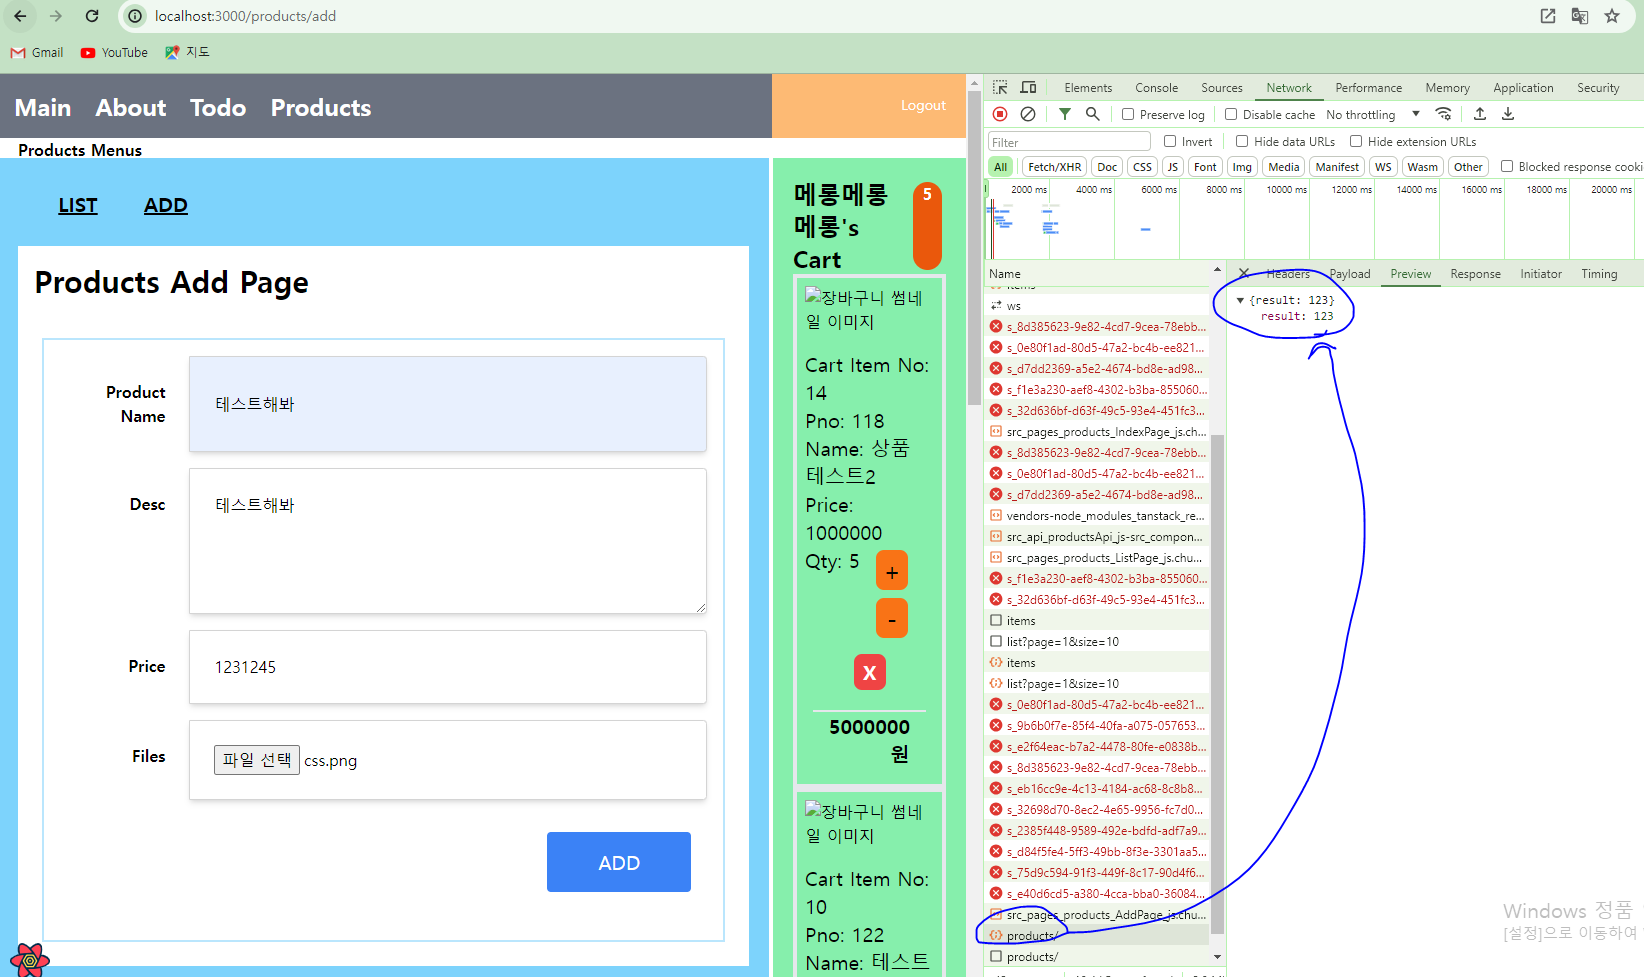Image resolution: width=1644 pixels, height=977 pixels.
Task: Click the TanStack Query devtools flower icon
Action: point(30,960)
